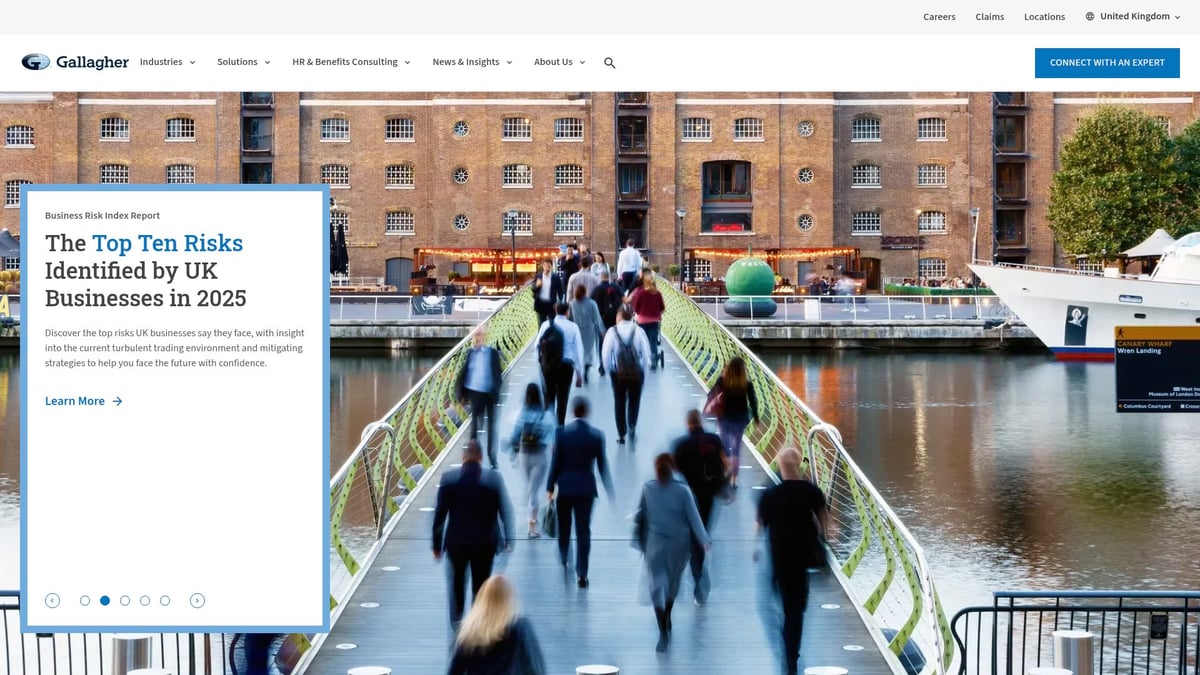This screenshot has width=1200, height=675.
Task: Open the Careers menu item
Action: tap(939, 16)
